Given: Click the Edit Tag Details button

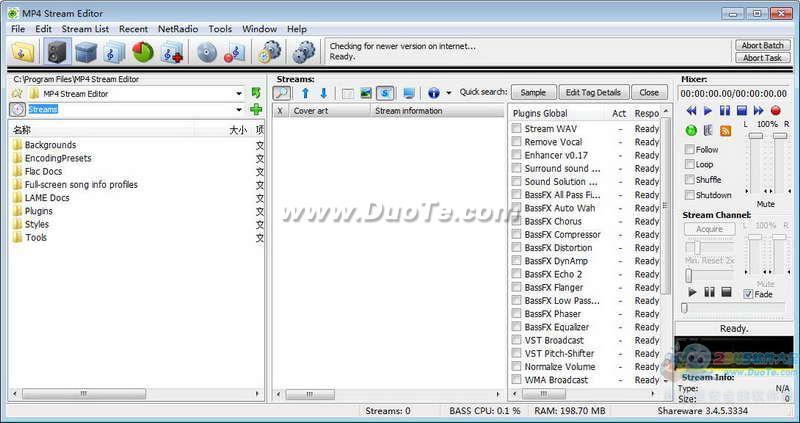Looking at the screenshot, I should point(593,92).
